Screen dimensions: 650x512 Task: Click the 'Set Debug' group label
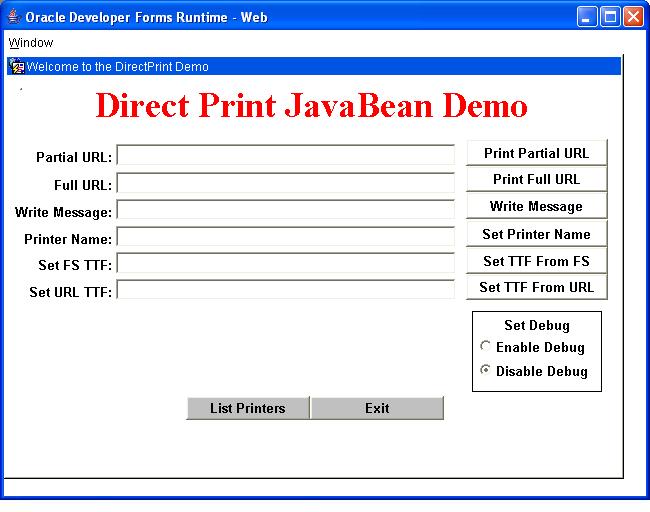[x=537, y=325]
